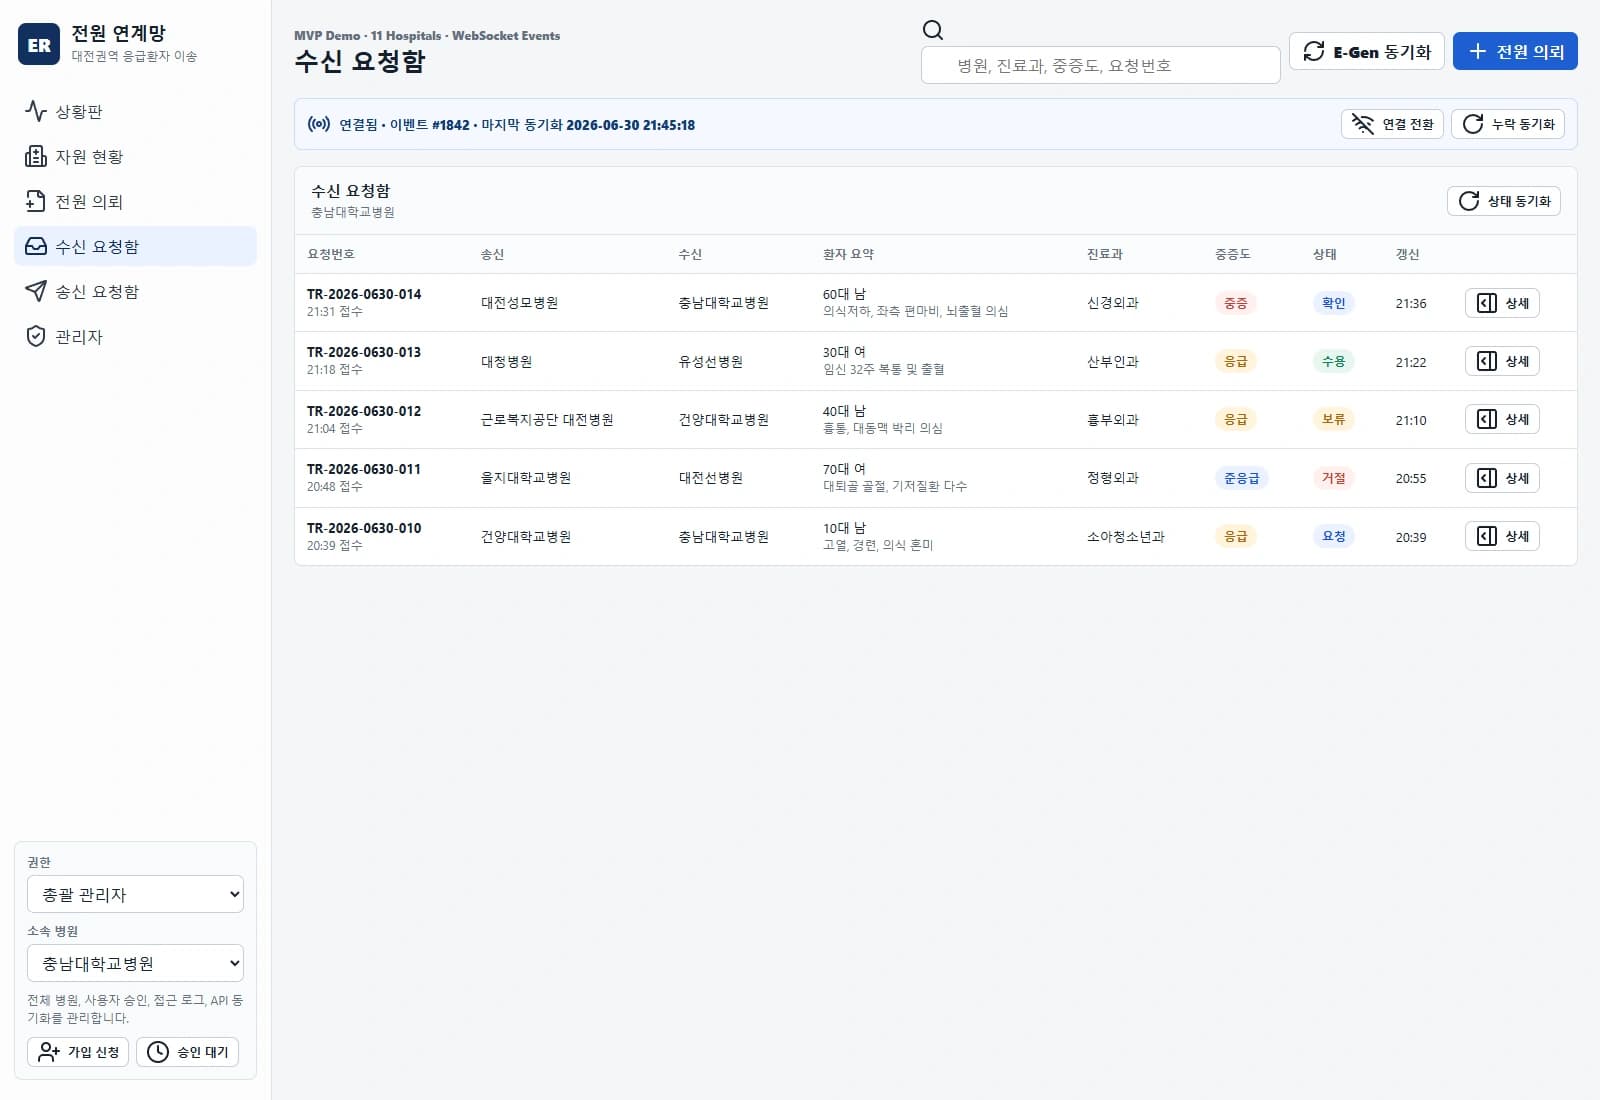Screen dimensions: 1600x1100
Task: Click request number TR-2026-0630-014
Action: pyautogui.click(x=364, y=294)
